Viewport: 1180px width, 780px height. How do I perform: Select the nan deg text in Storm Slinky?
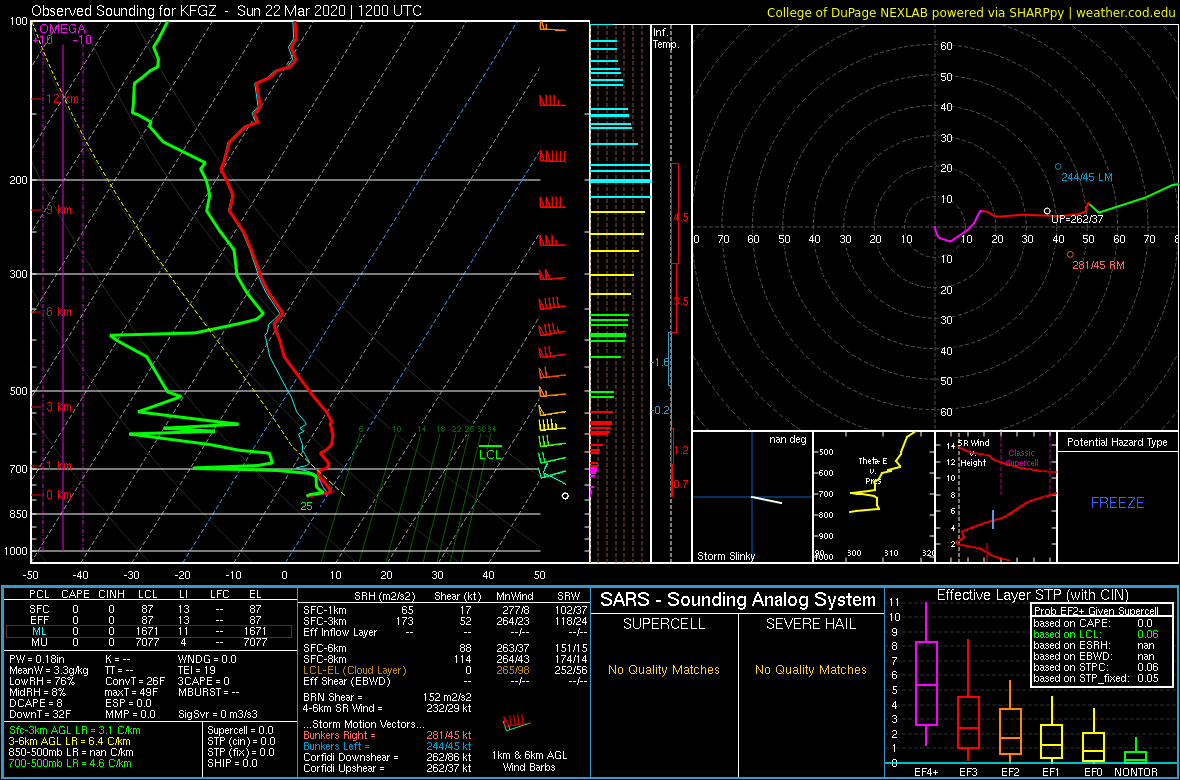789,439
